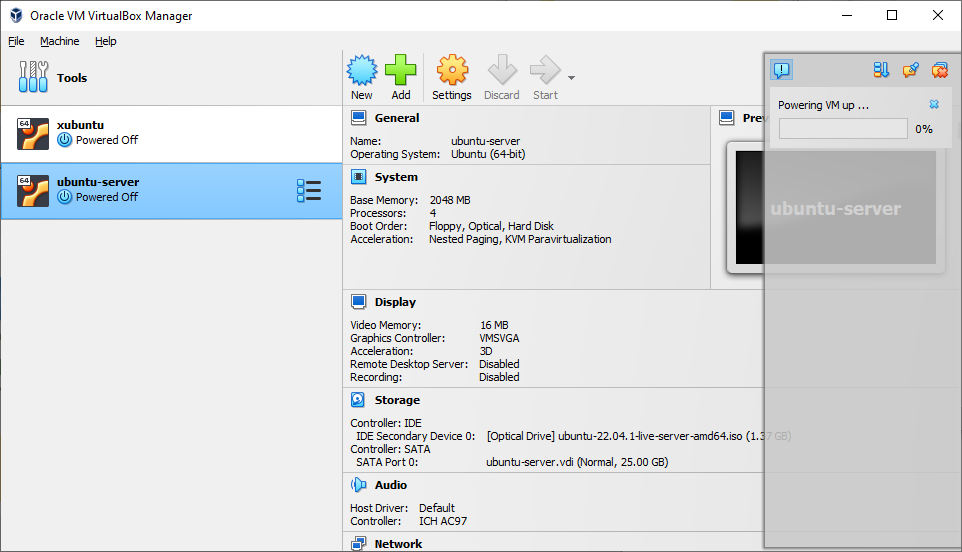Click the System section header
The image size is (962, 552).
tap(396, 177)
